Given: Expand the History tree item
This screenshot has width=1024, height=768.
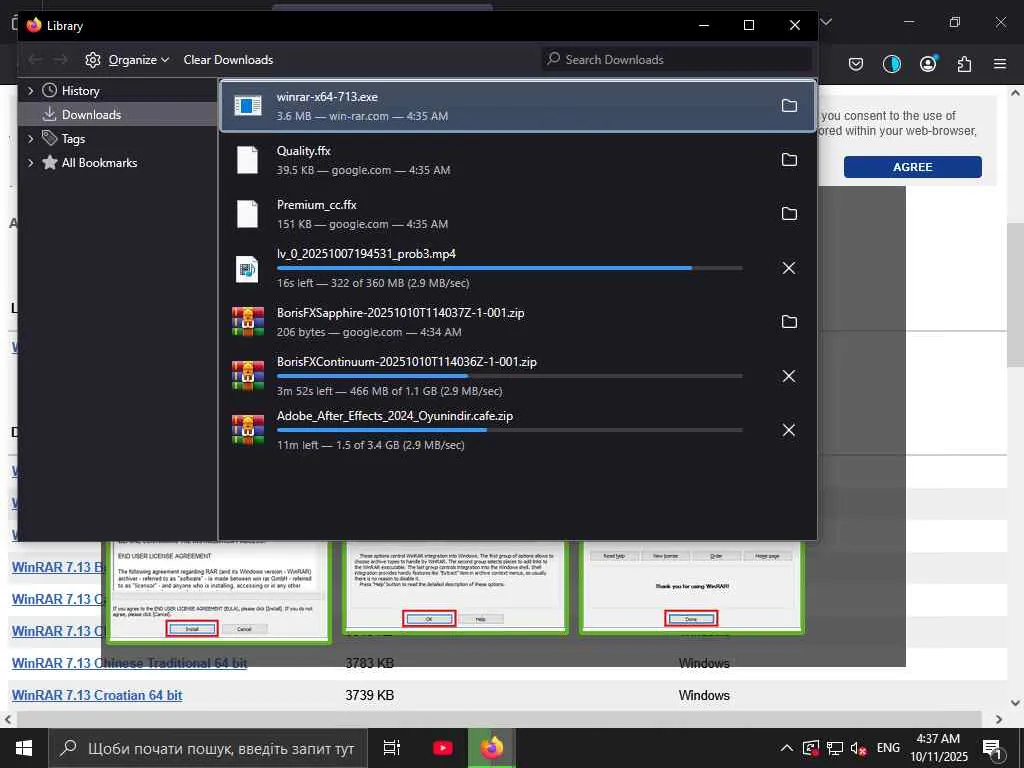Looking at the screenshot, I should coord(30,91).
